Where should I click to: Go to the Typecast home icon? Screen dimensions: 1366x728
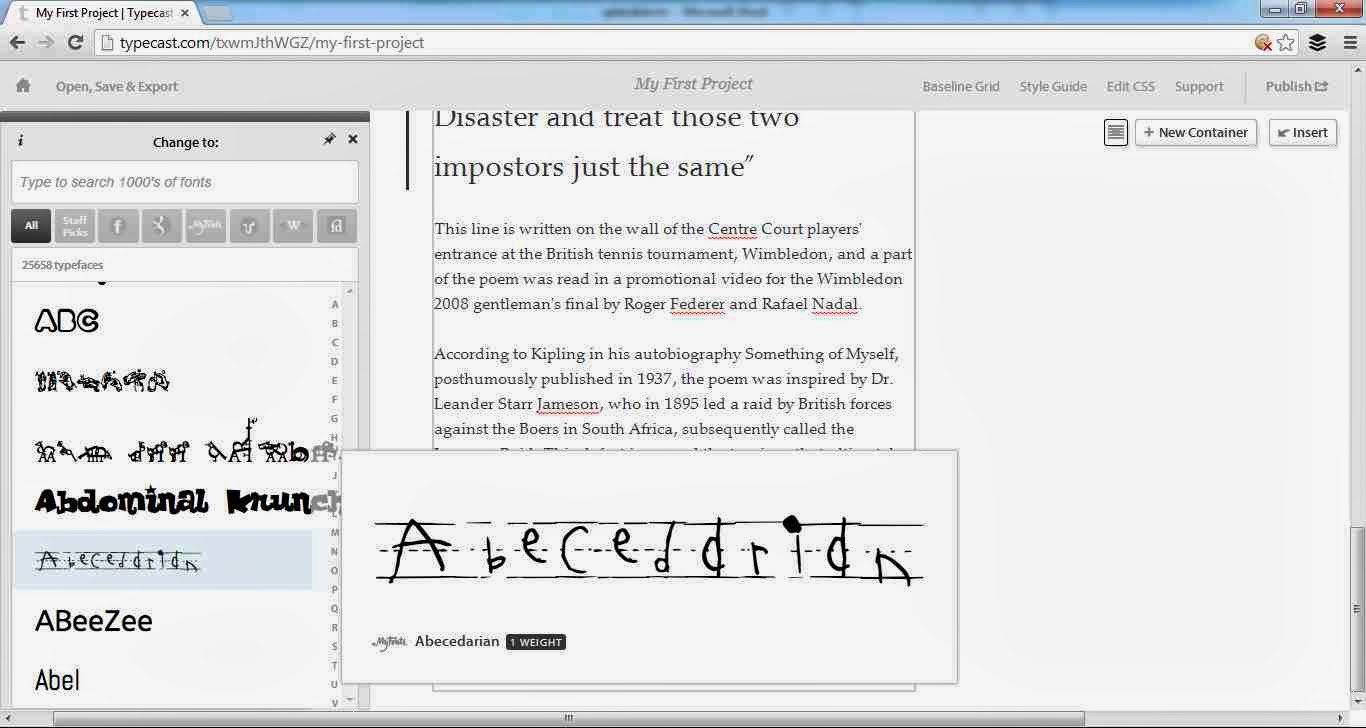point(23,86)
